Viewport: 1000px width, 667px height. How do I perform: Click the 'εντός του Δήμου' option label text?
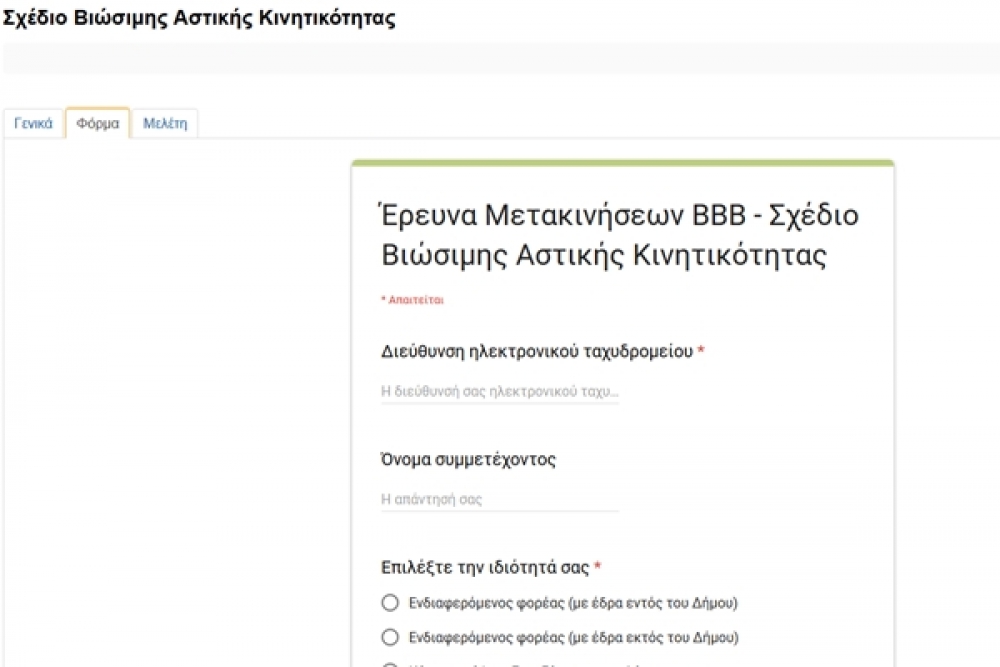574,603
